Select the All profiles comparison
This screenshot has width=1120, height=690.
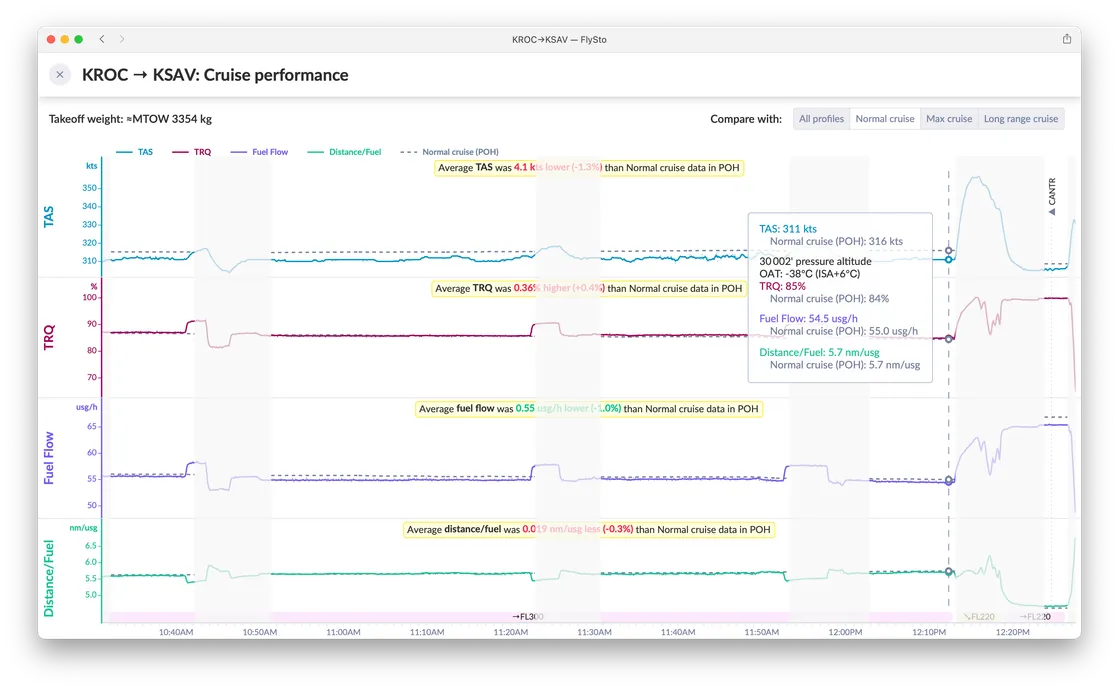[821, 119]
